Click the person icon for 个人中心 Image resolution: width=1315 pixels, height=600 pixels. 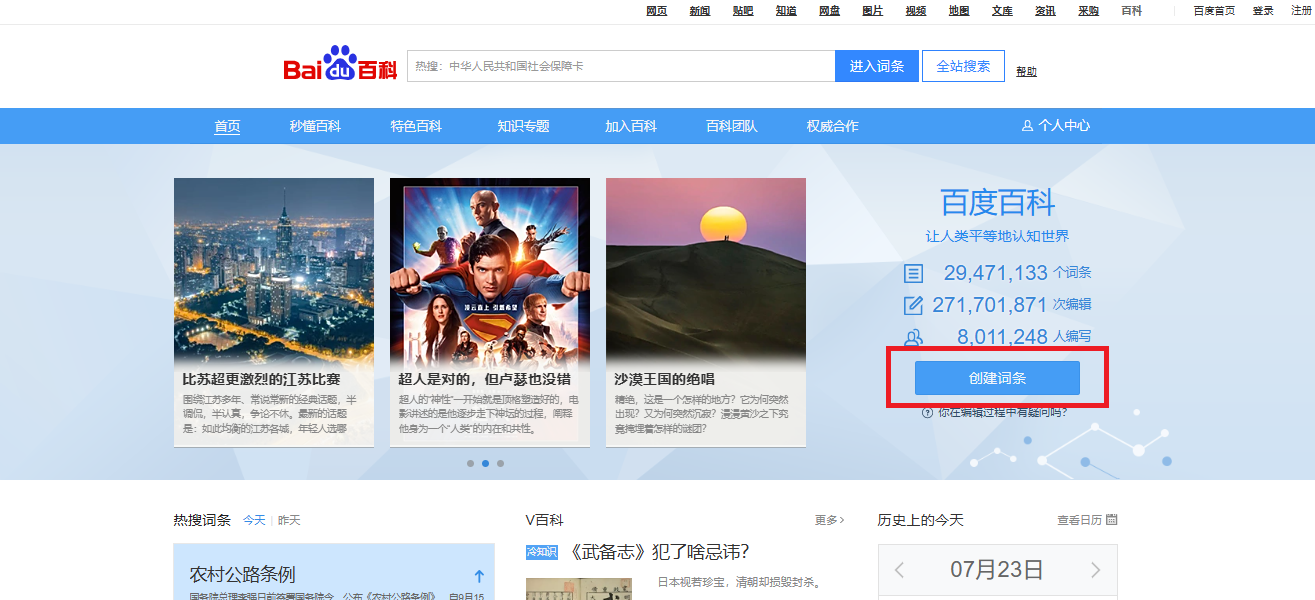click(1027, 126)
